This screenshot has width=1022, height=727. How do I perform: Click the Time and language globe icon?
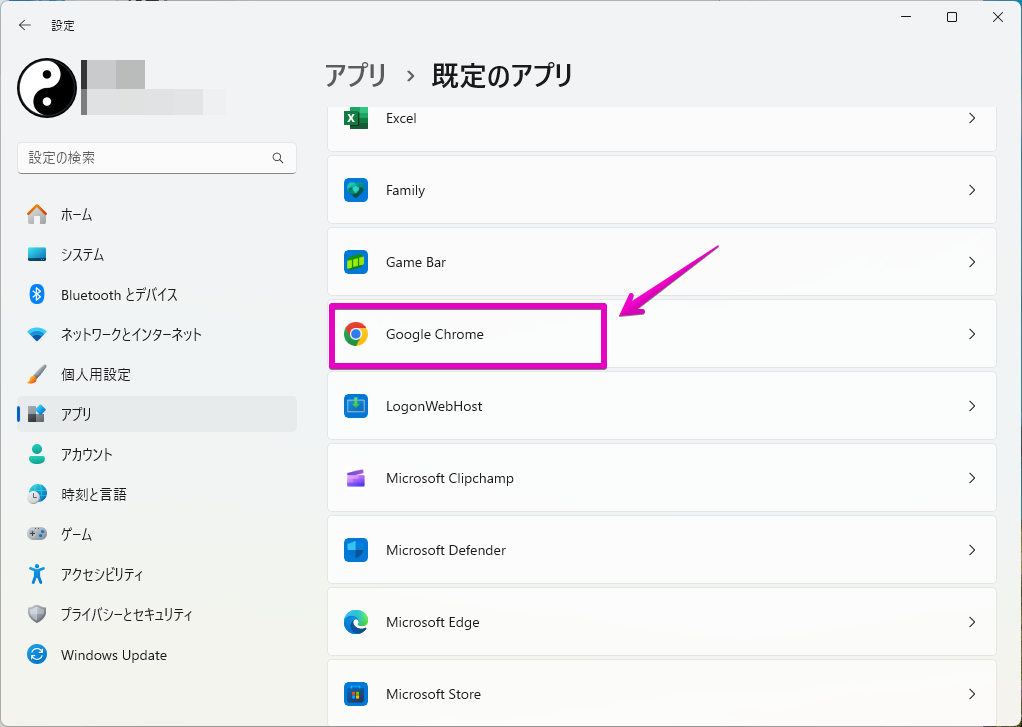tap(37, 494)
